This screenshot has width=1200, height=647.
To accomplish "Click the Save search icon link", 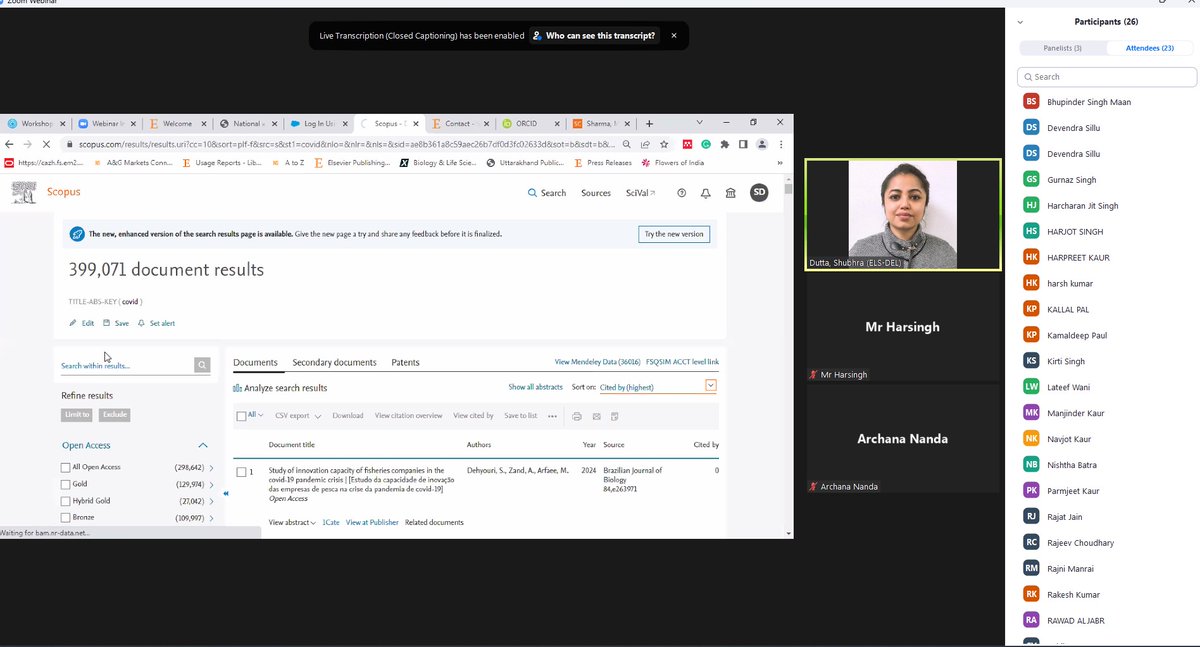I will point(116,323).
